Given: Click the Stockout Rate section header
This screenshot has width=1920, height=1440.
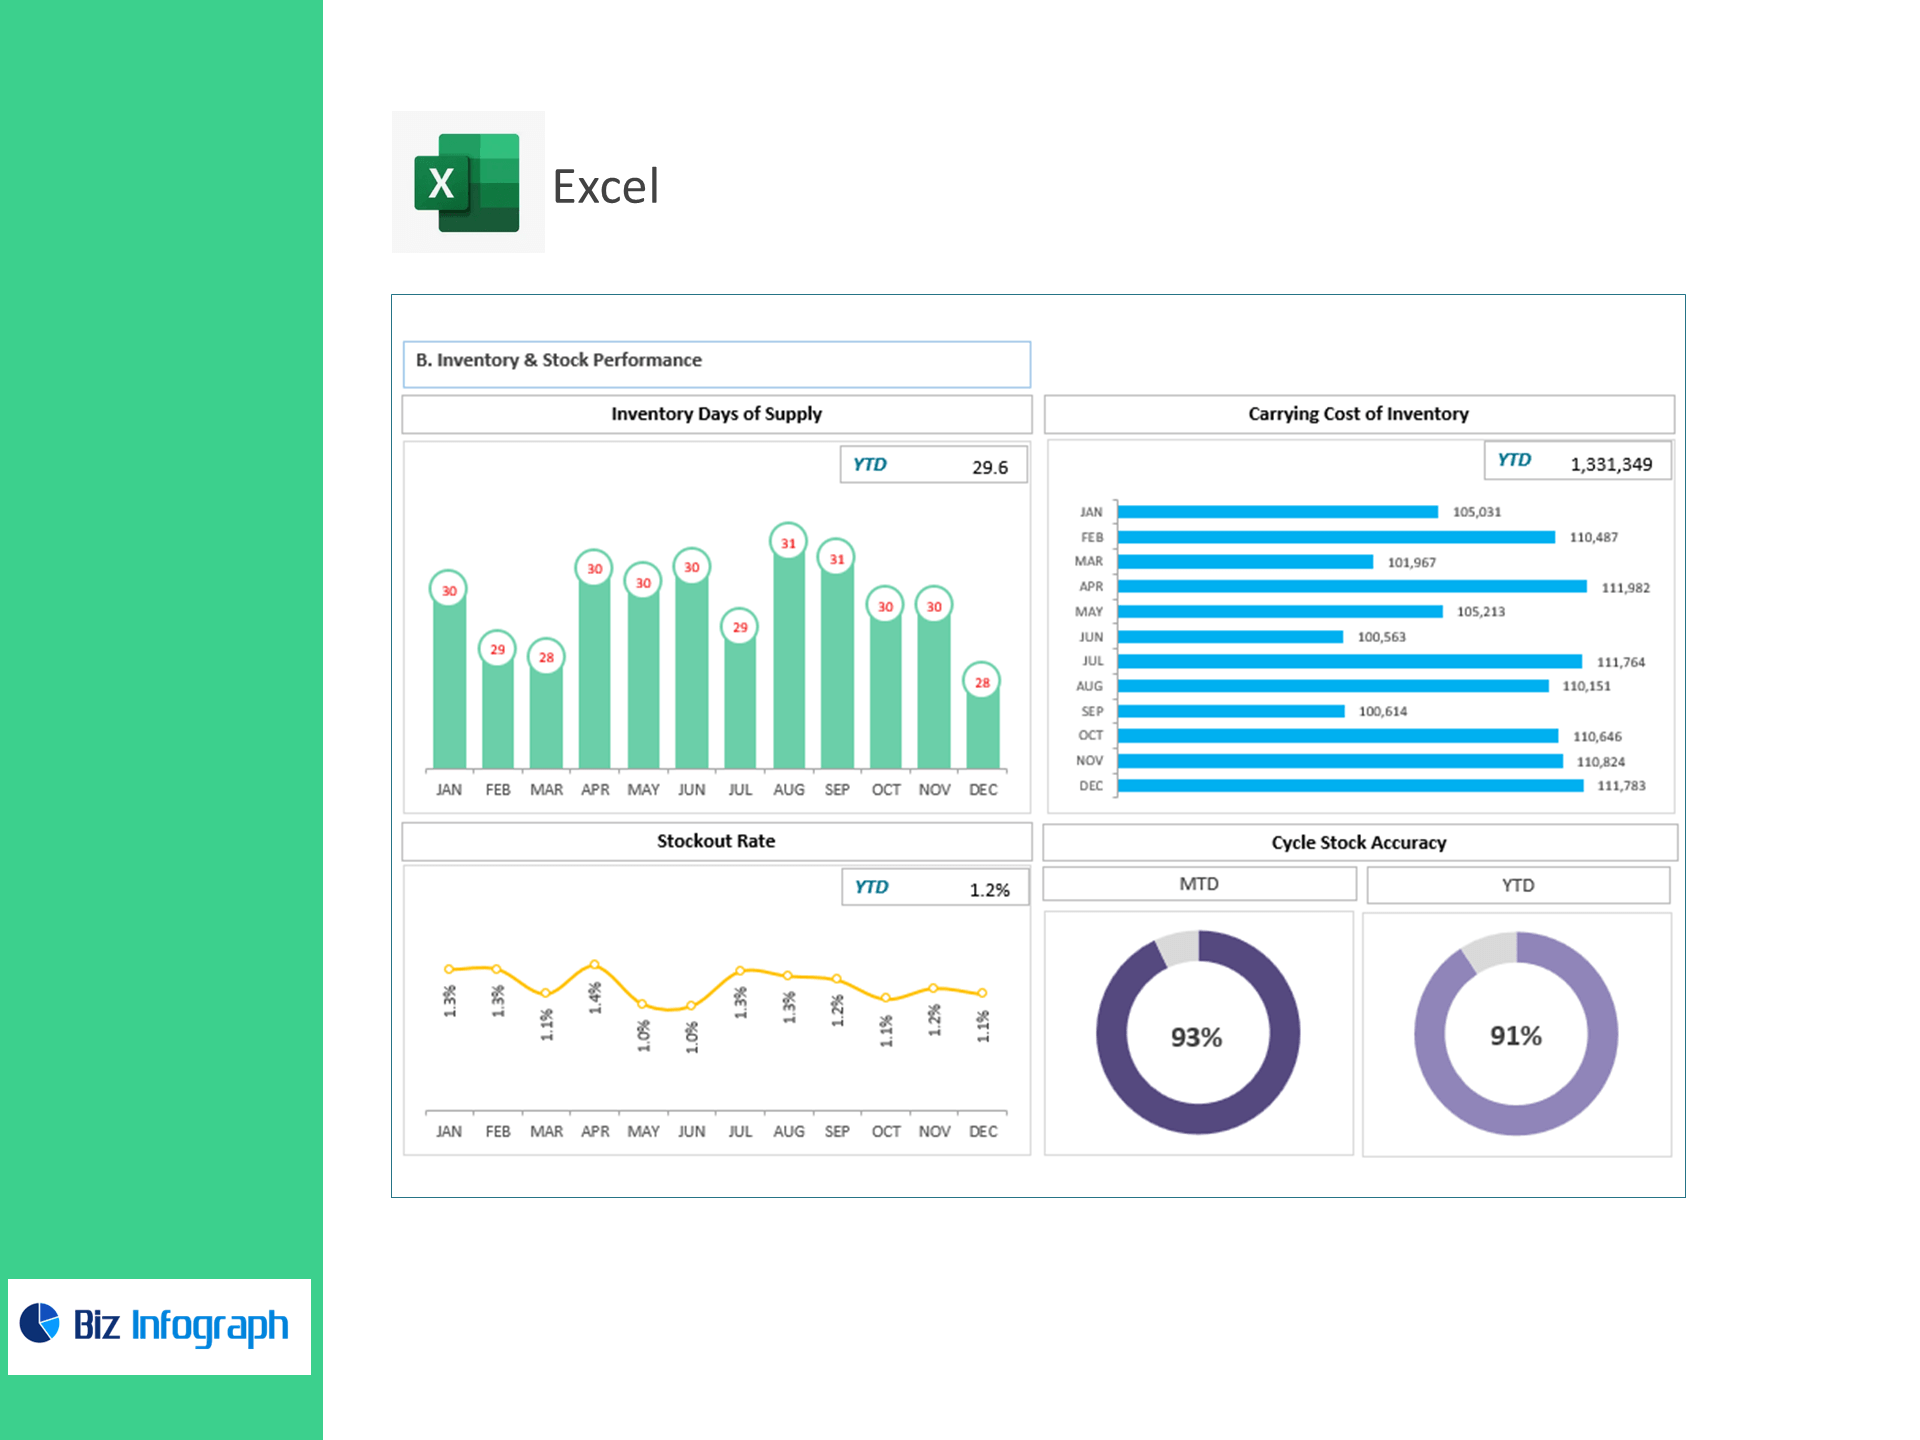Looking at the screenshot, I should click(716, 841).
